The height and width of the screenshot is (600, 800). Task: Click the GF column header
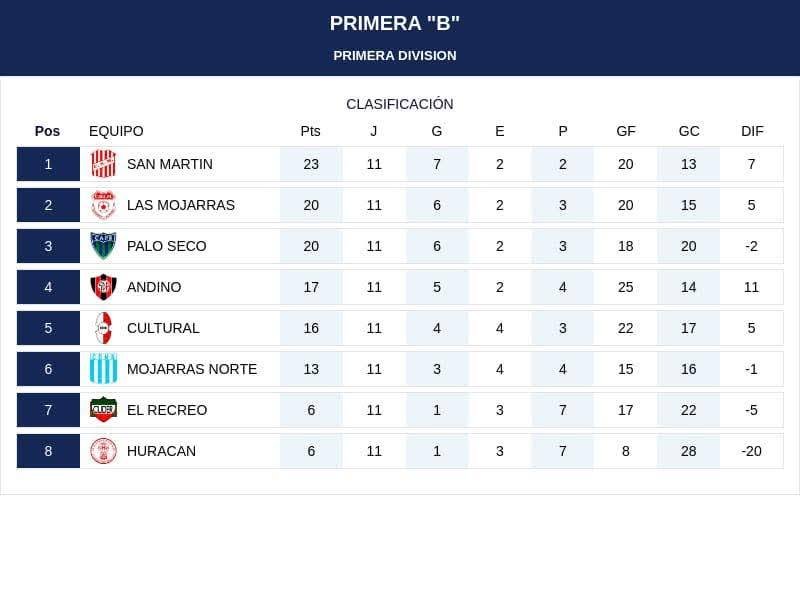pos(626,131)
